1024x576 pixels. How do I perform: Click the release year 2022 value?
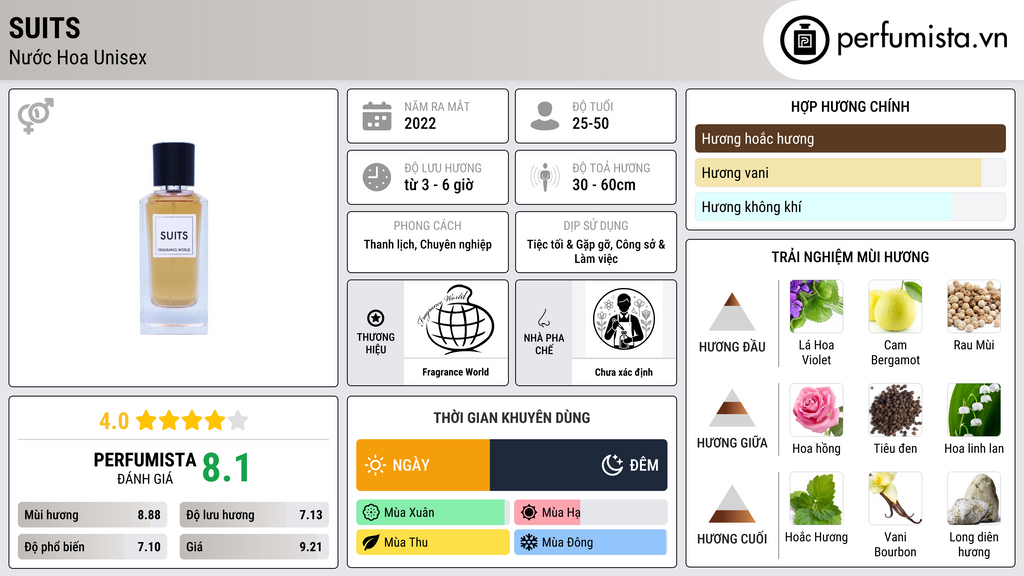(x=420, y=123)
